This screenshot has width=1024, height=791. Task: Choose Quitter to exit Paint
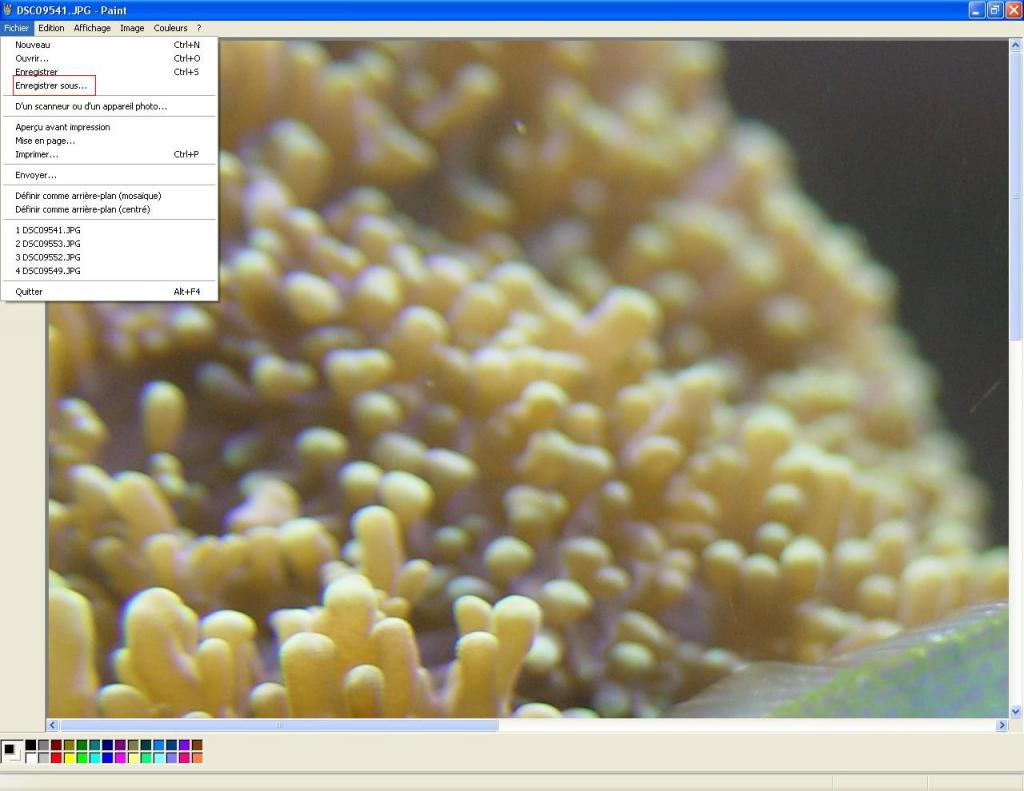pyautogui.click(x=108, y=292)
